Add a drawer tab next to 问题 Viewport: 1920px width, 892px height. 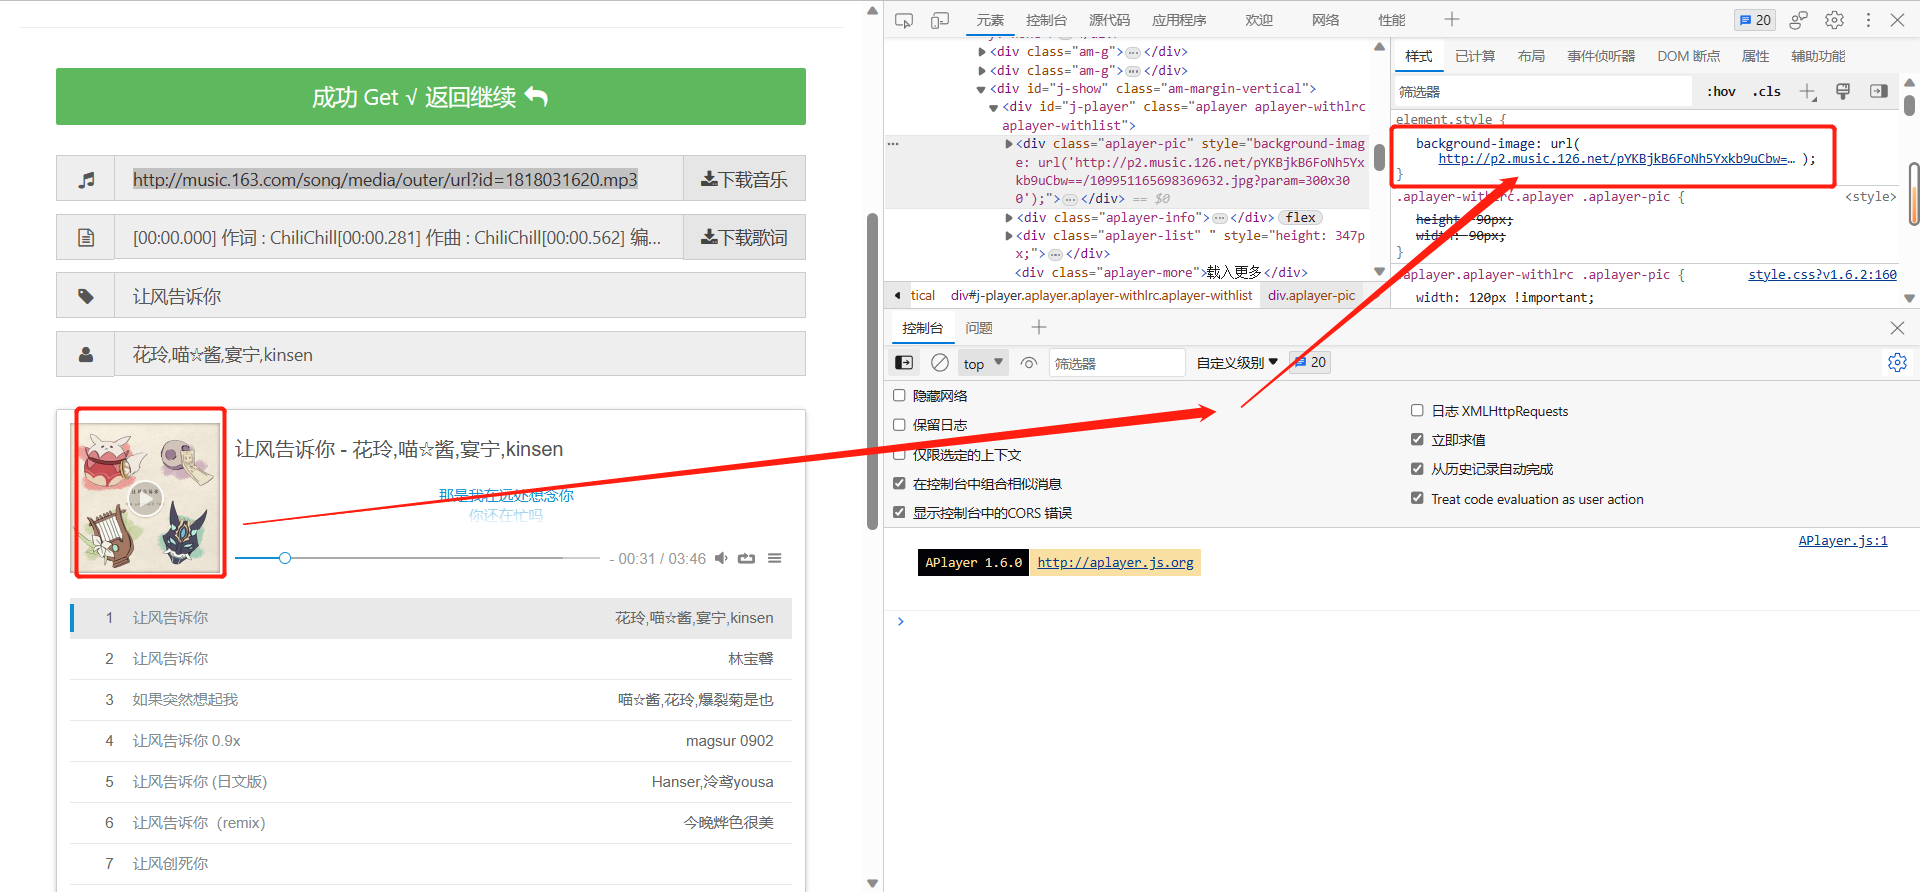(x=1039, y=327)
